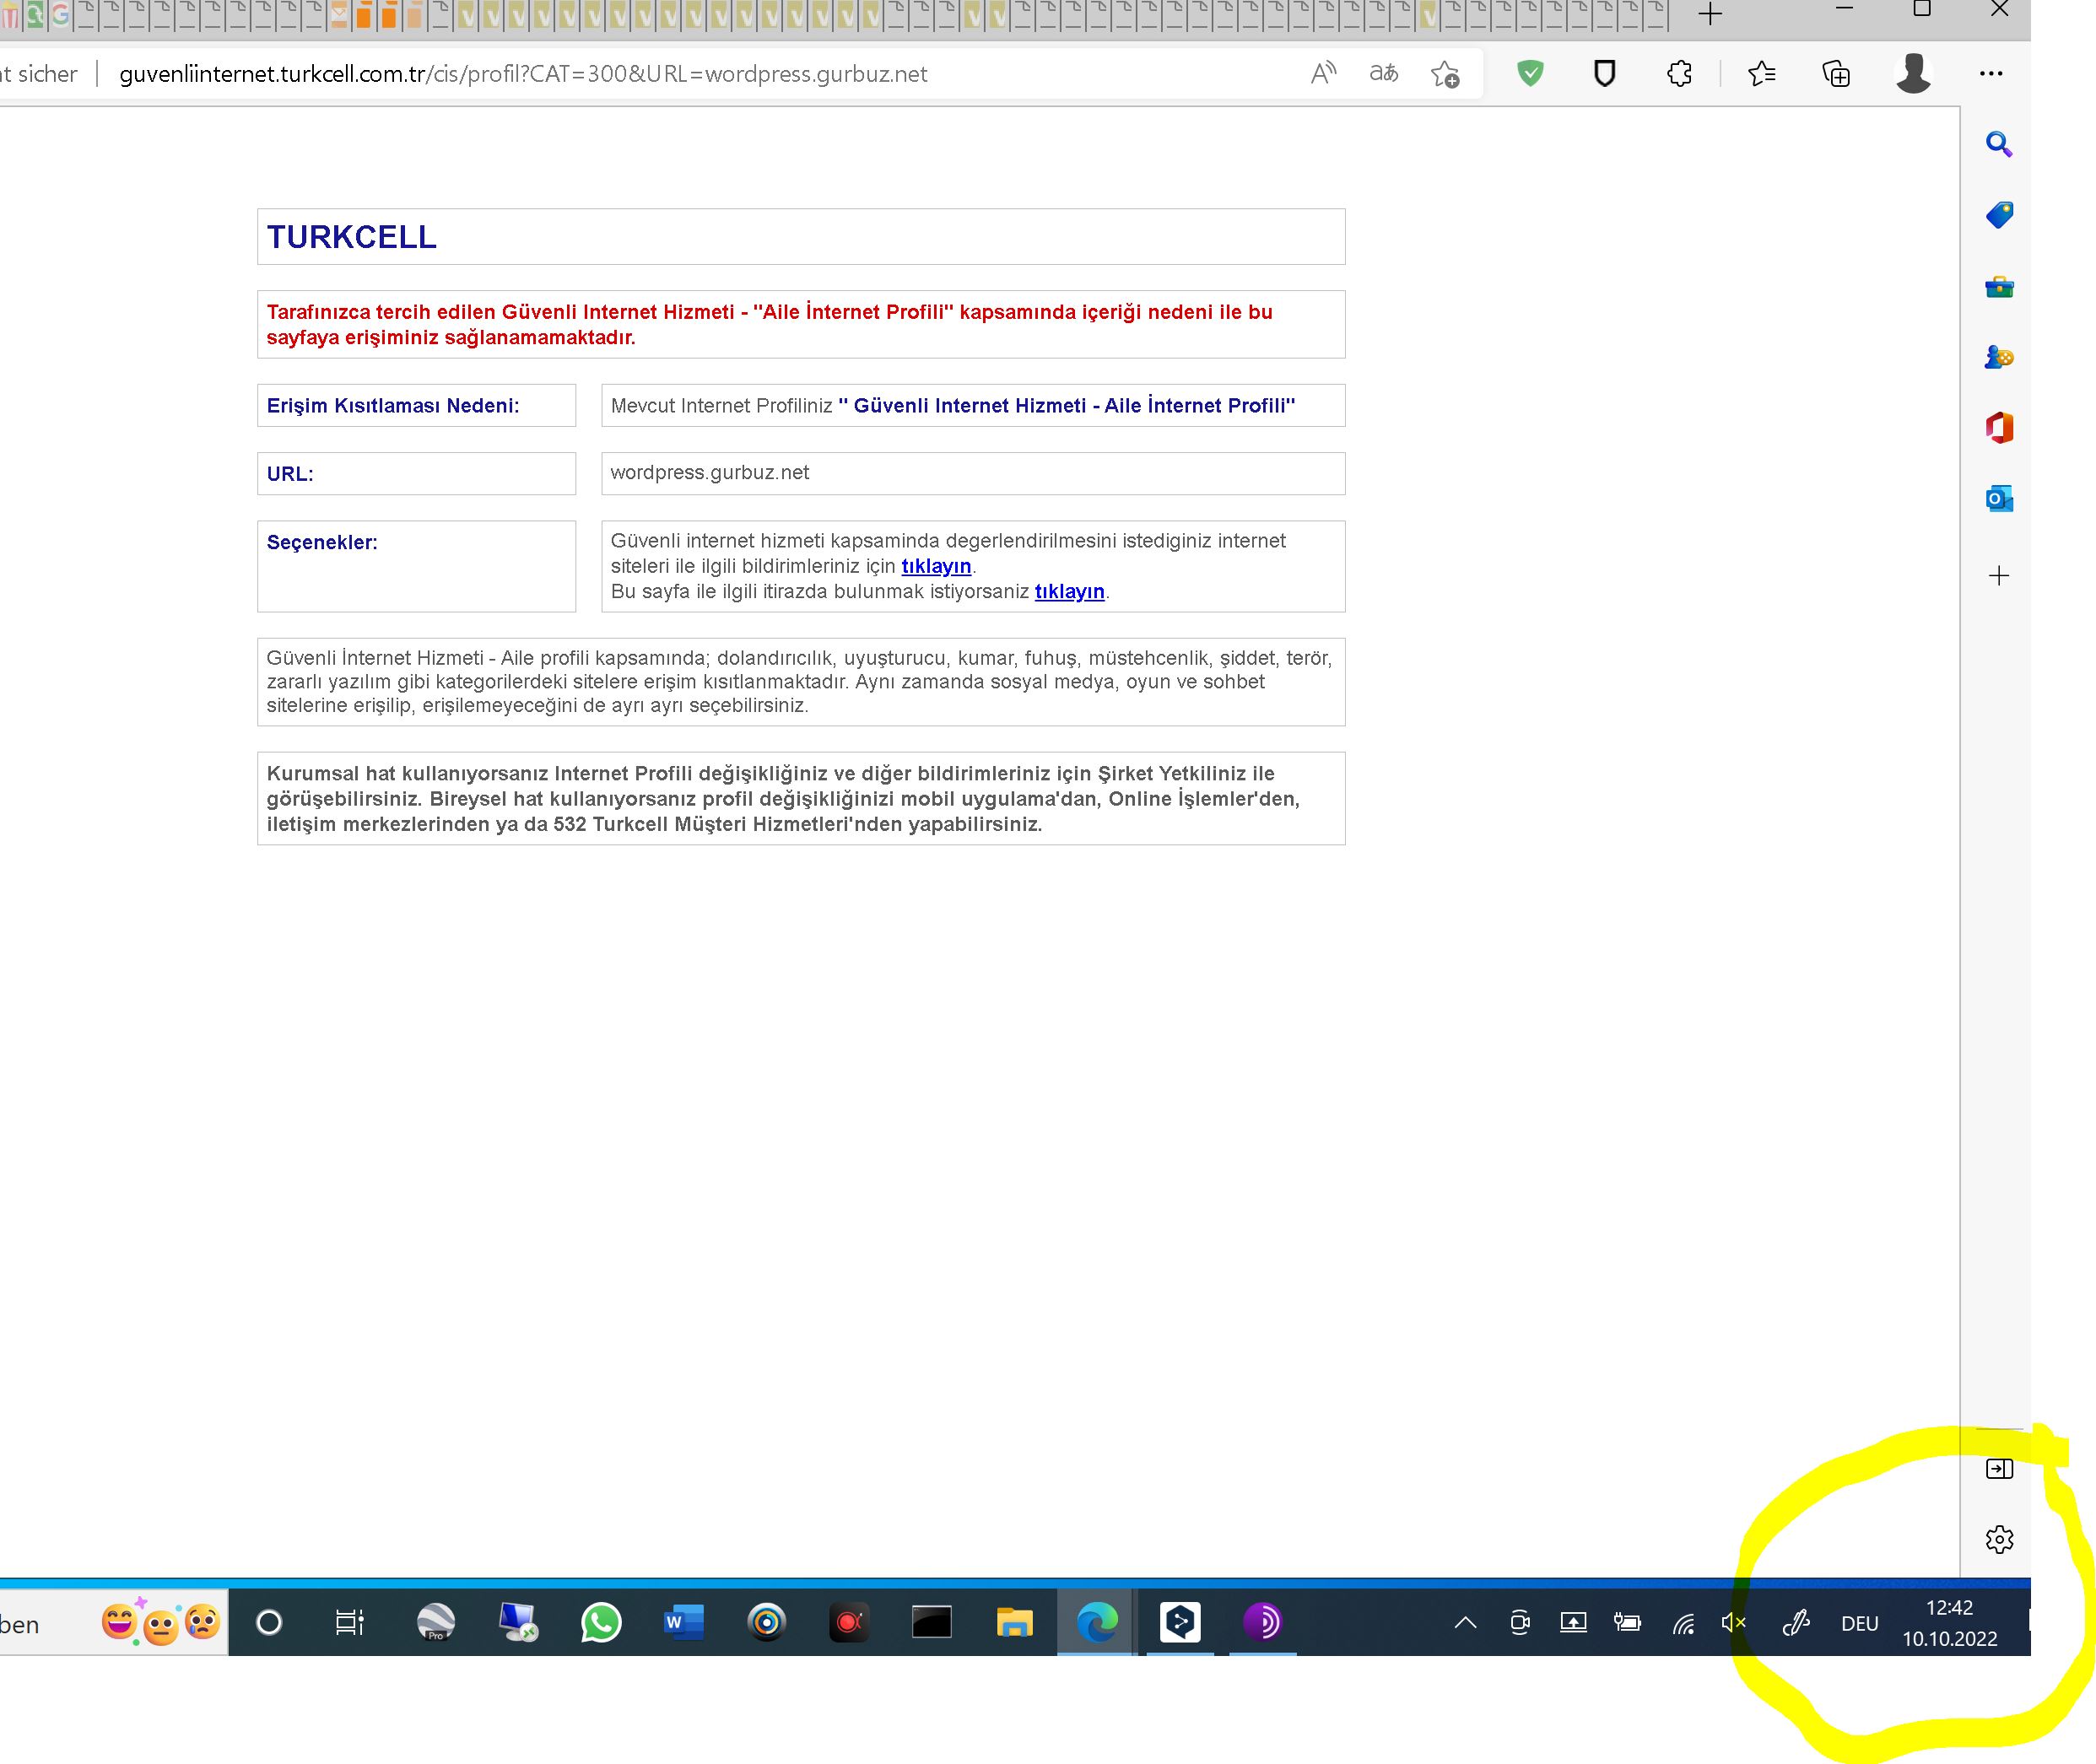2096x1764 pixels.
Task: Open the black terminal window taskbar icon
Action: 931,1622
